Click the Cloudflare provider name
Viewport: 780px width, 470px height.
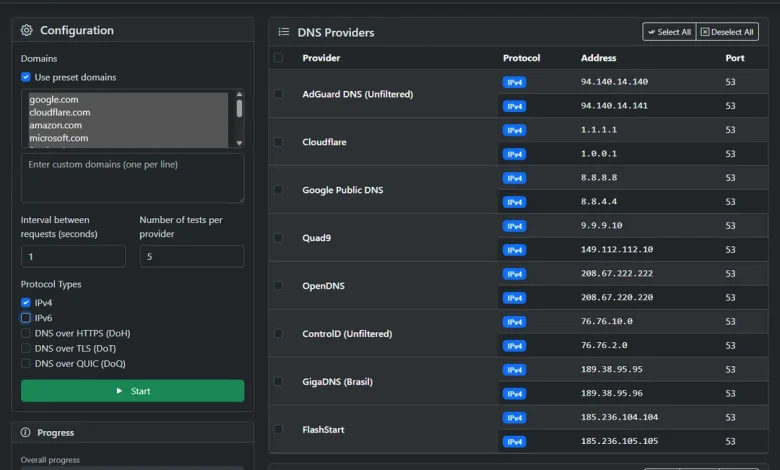click(324, 142)
